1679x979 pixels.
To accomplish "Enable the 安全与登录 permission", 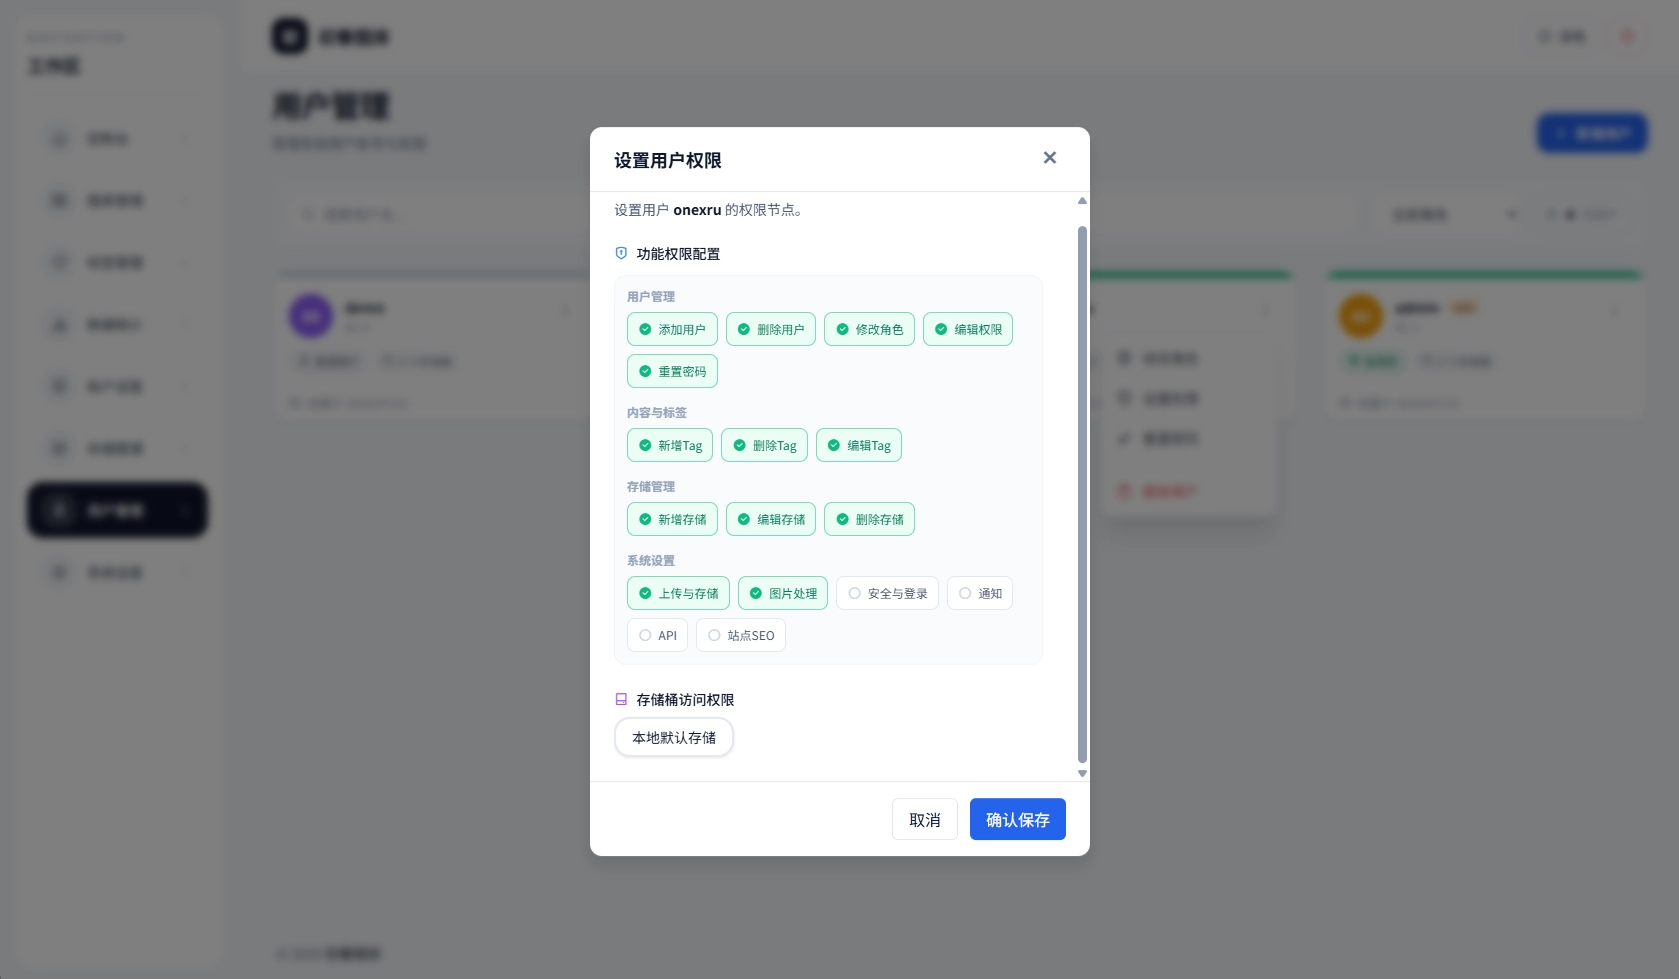I will pos(887,594).
